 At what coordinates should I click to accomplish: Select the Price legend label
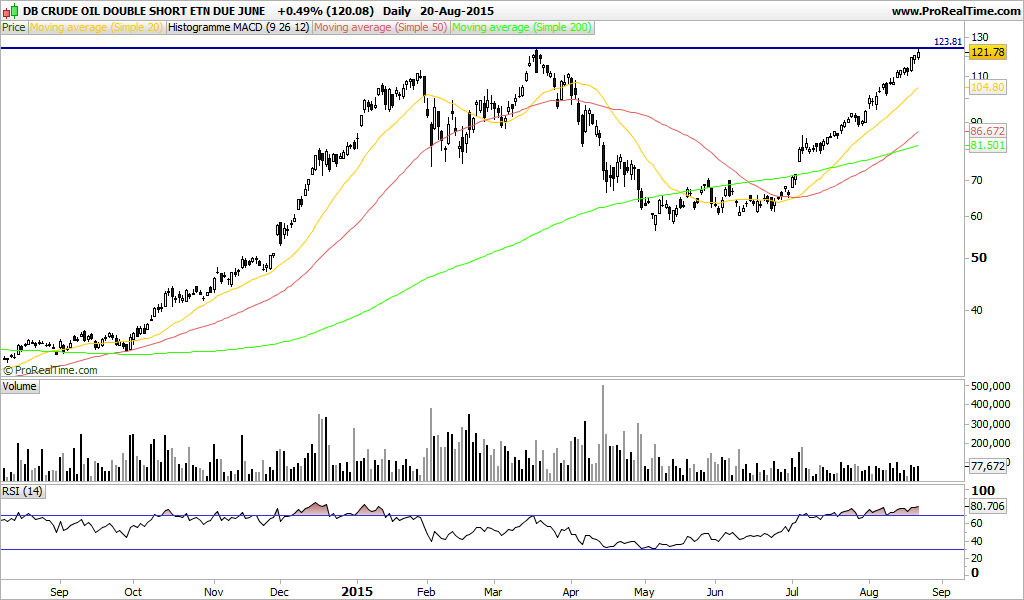tap(14, 27)
